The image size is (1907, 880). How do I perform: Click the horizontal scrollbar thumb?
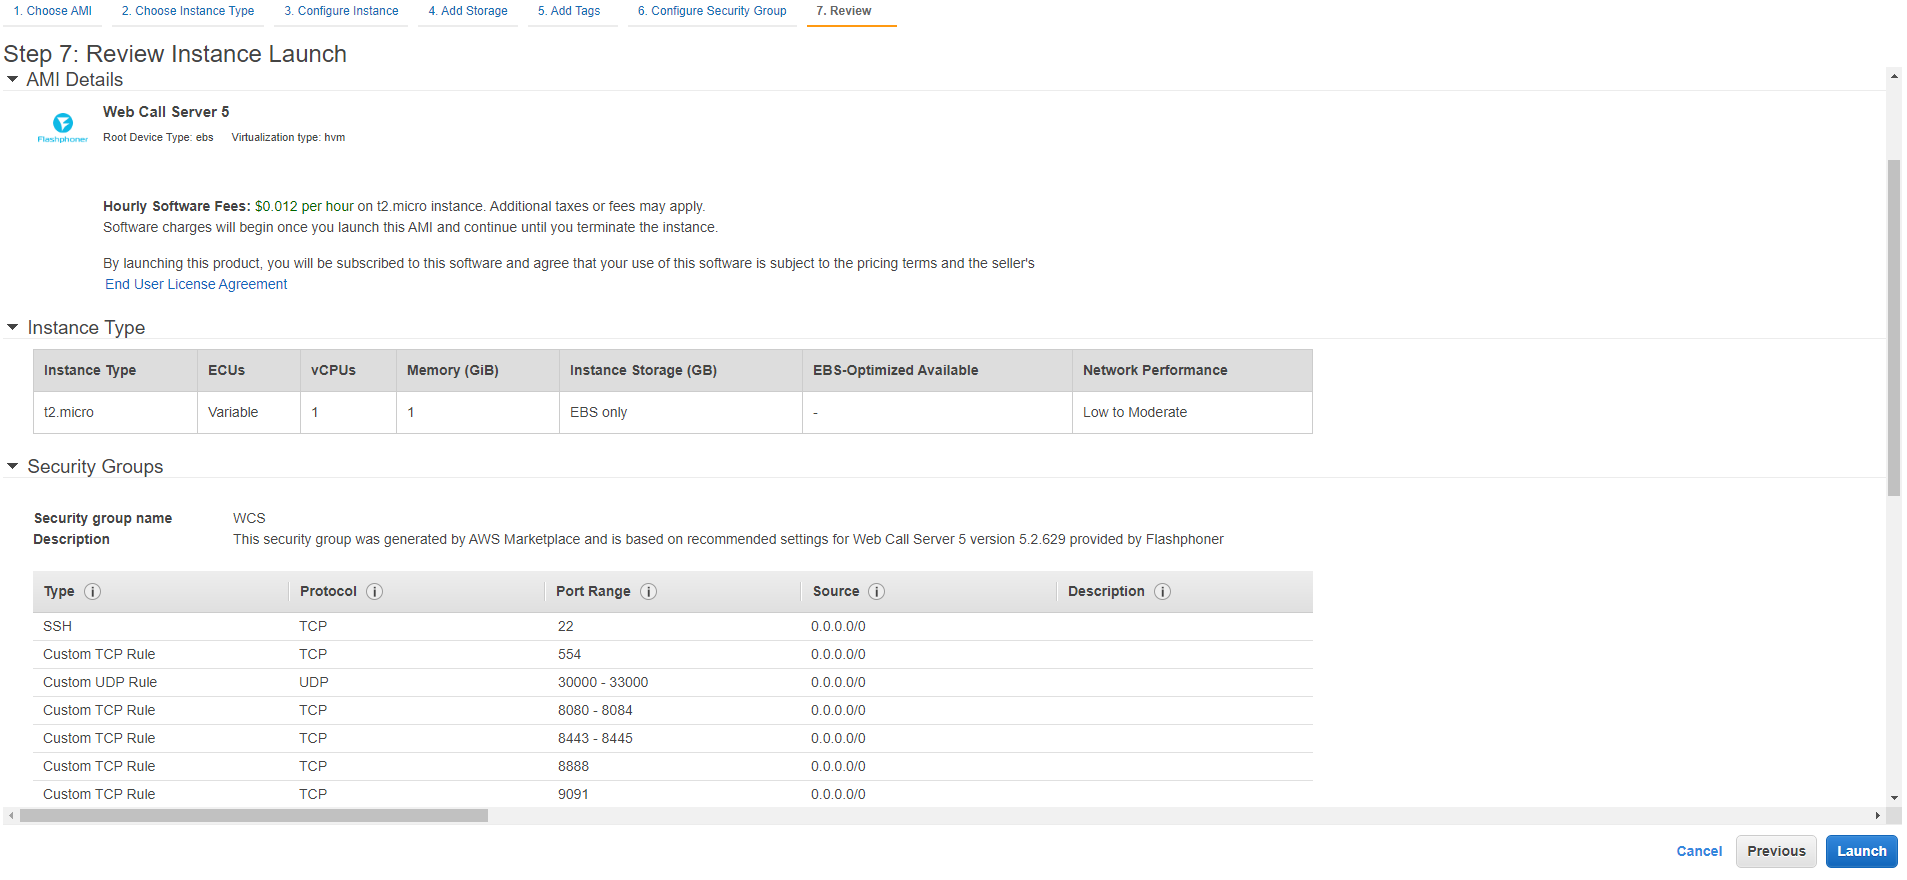(254, 816)
